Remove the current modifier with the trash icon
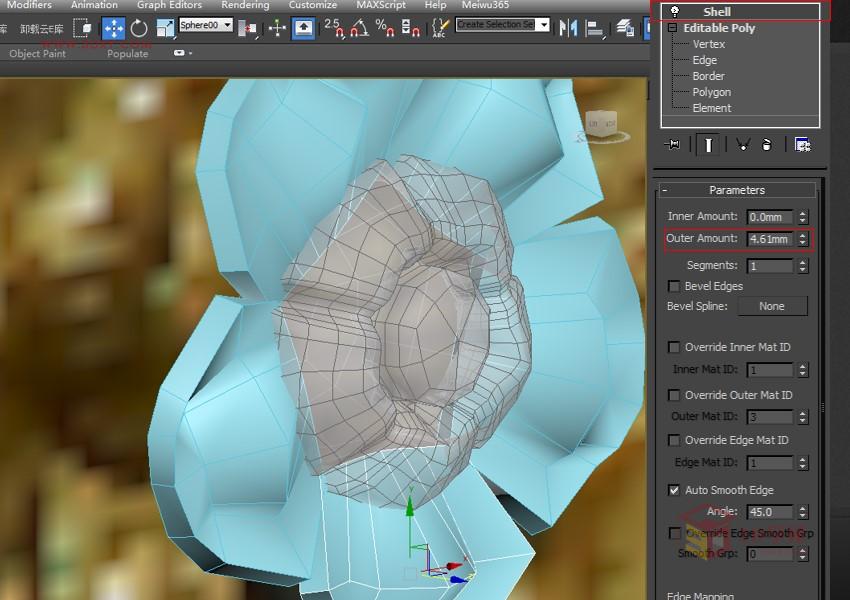 (767, 145)
